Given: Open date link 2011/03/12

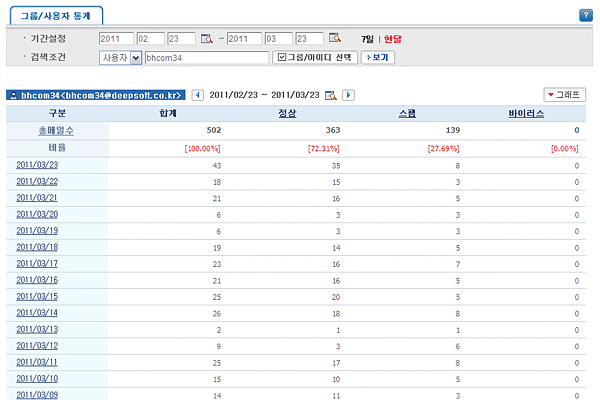Looking at the screenshot, I should click(x=37, y=346).
